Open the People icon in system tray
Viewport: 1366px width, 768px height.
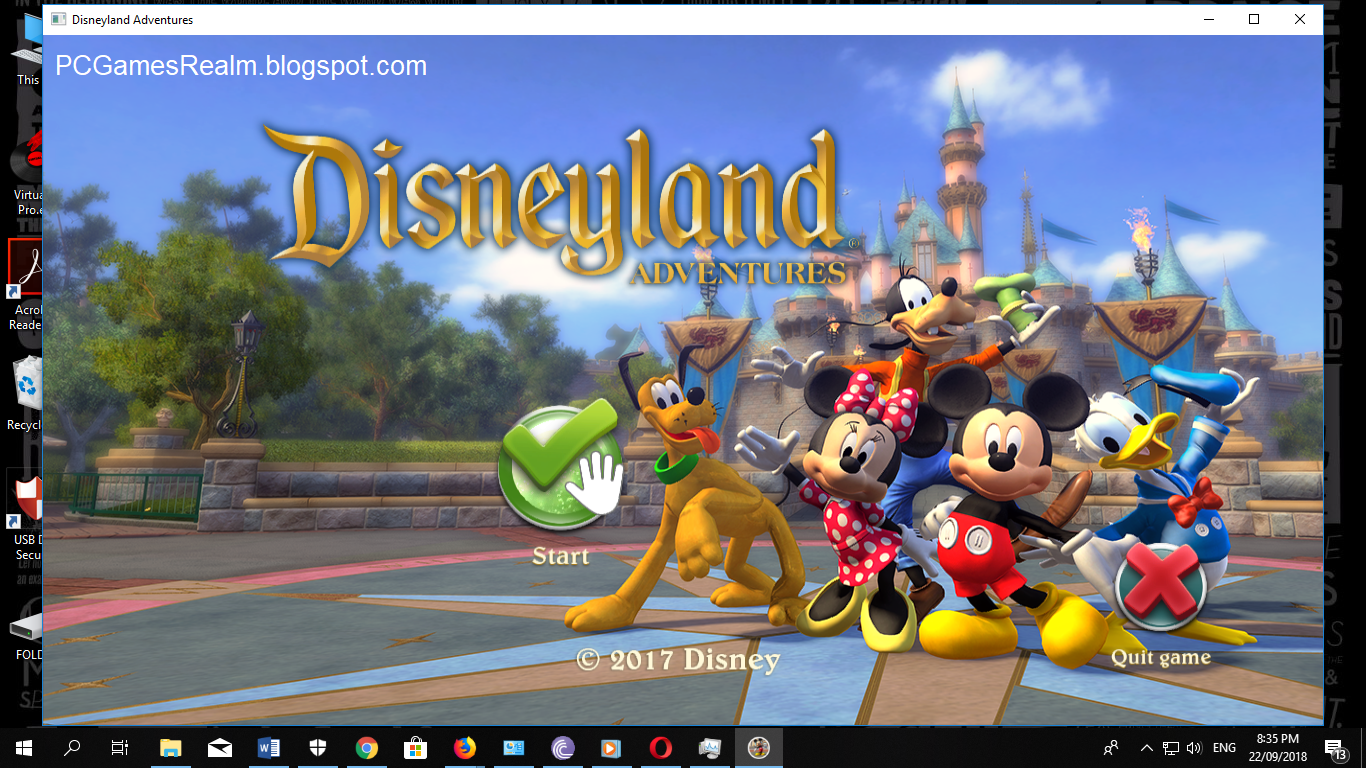pyautogui.click(x=1111, y=747)
